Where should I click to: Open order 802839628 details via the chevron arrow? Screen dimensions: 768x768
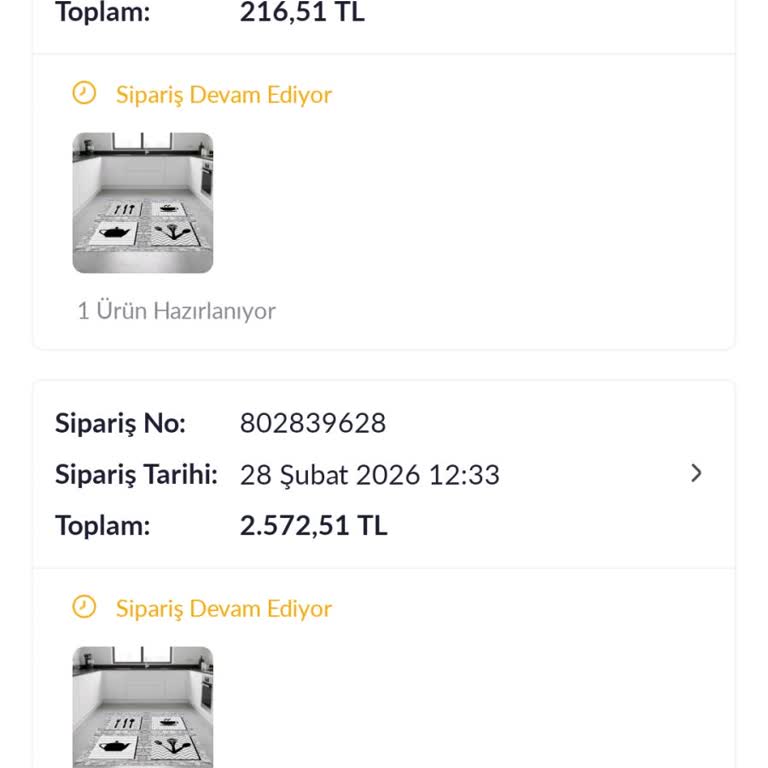tap(697, 474)
